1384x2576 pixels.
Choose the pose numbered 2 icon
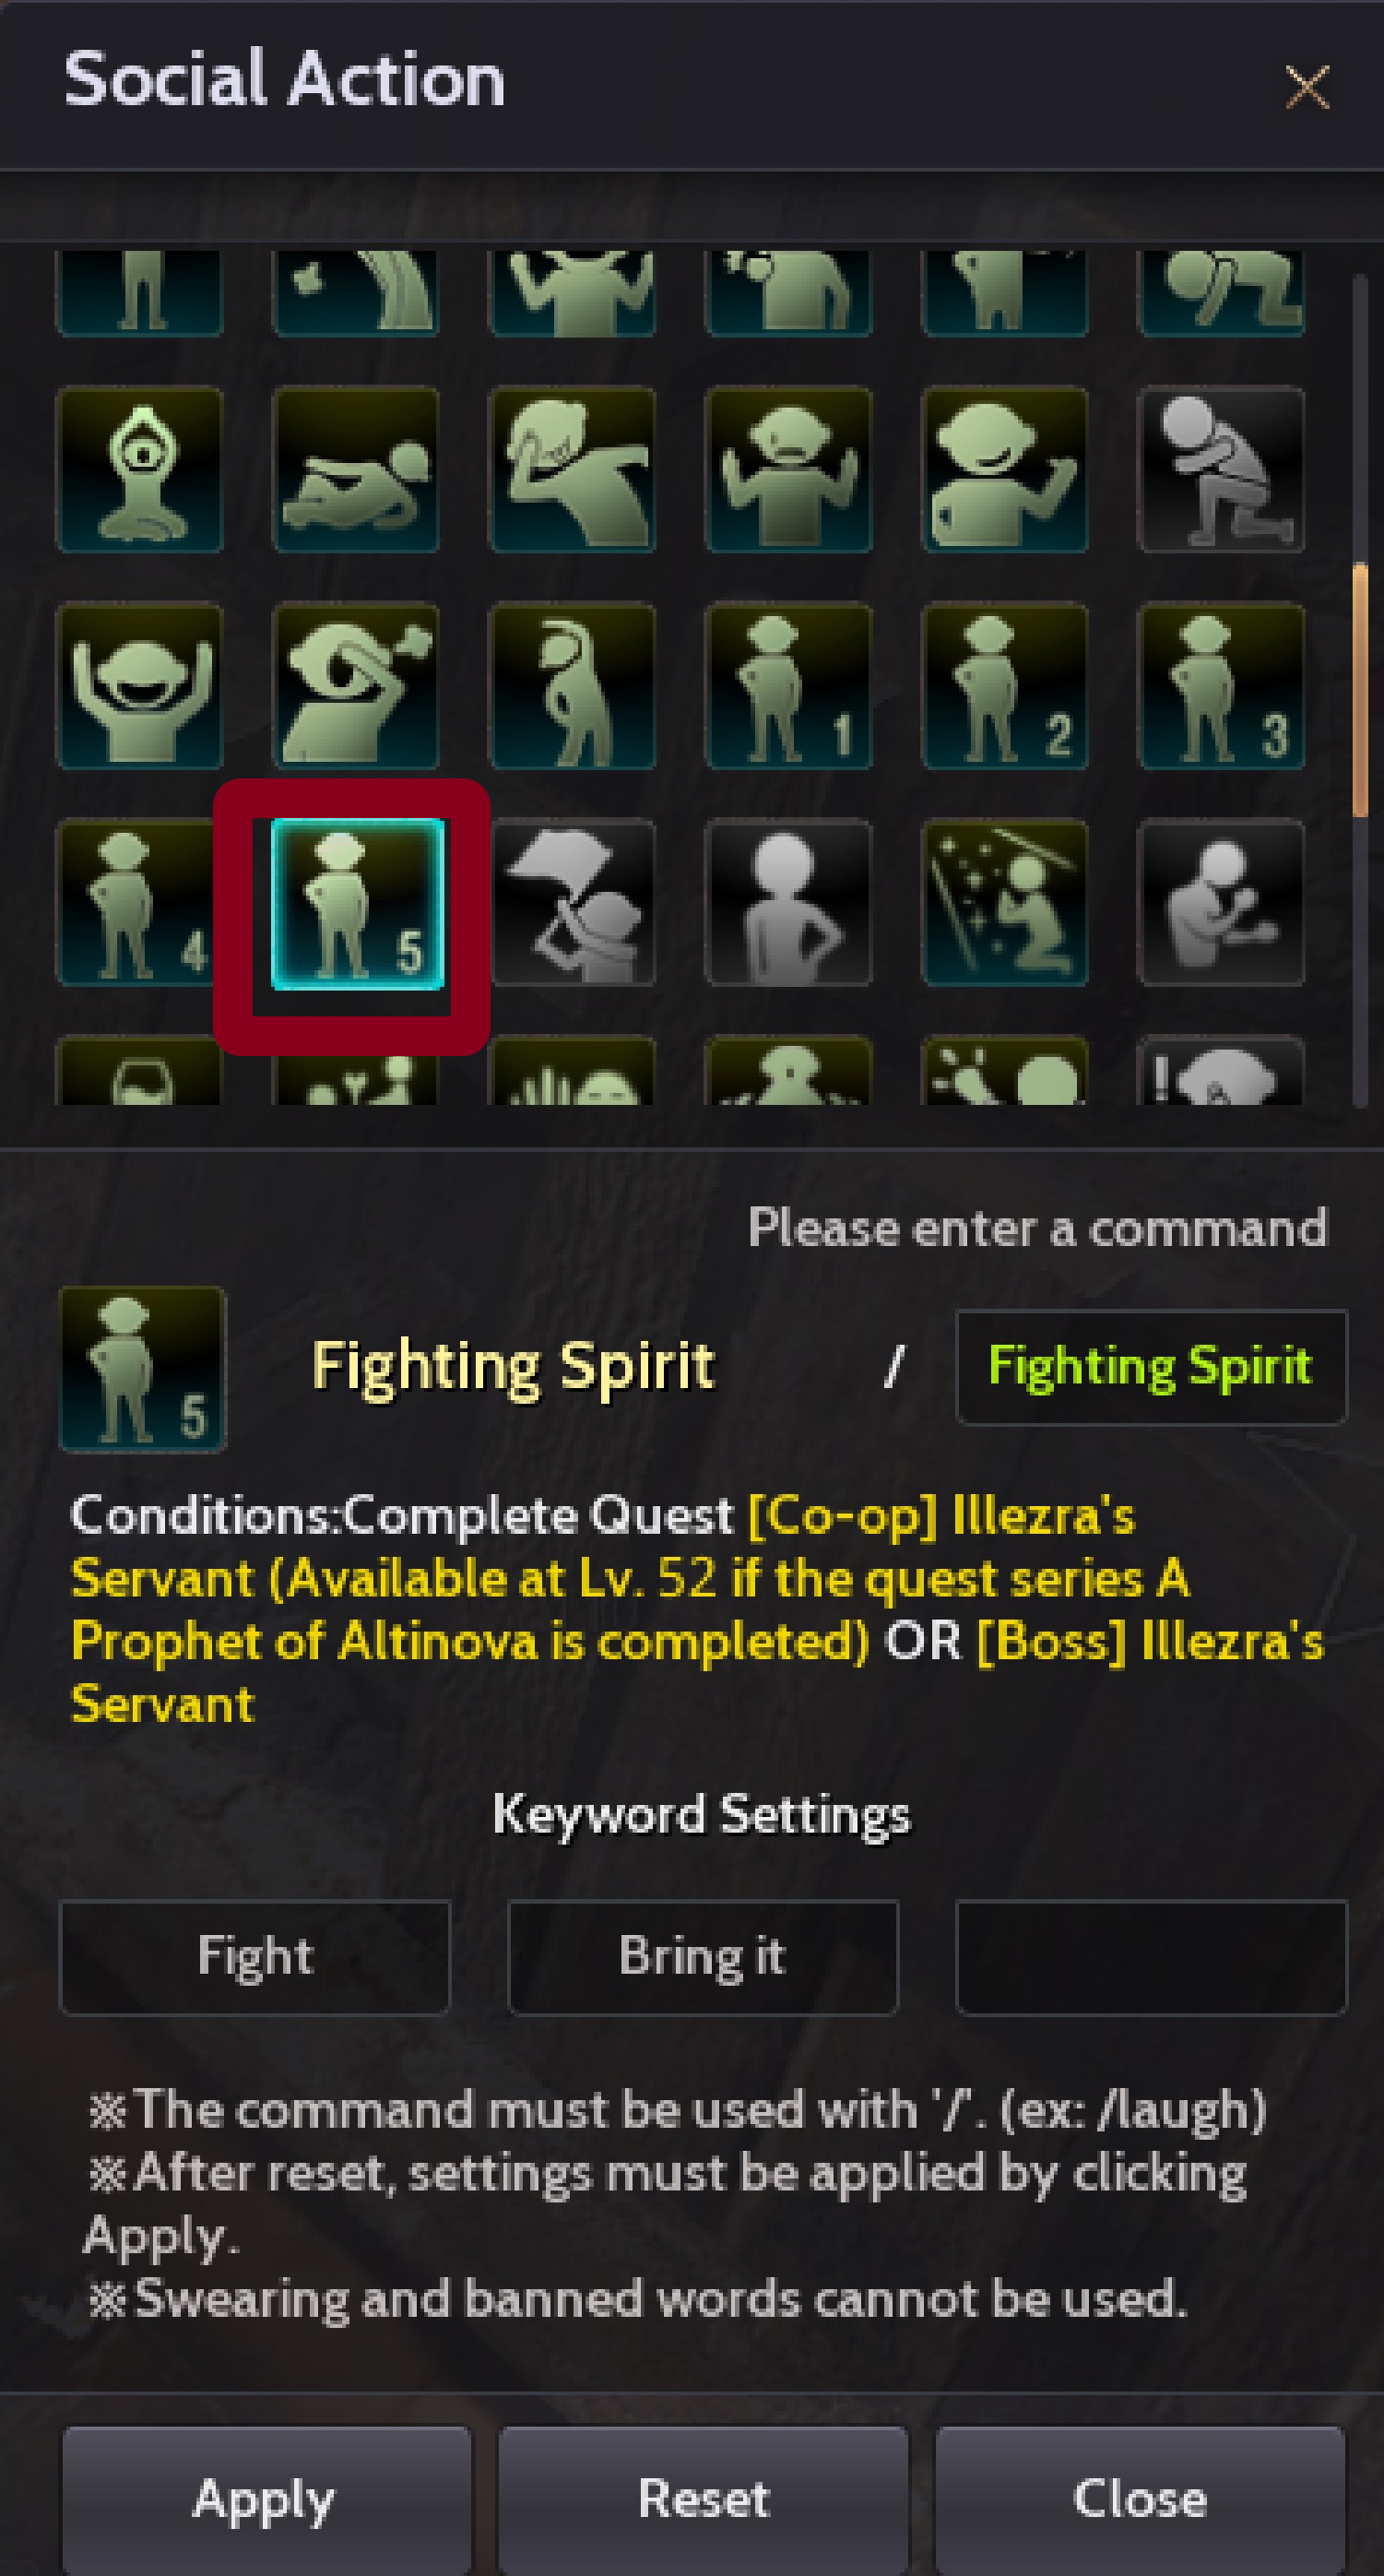point(1004,686)
